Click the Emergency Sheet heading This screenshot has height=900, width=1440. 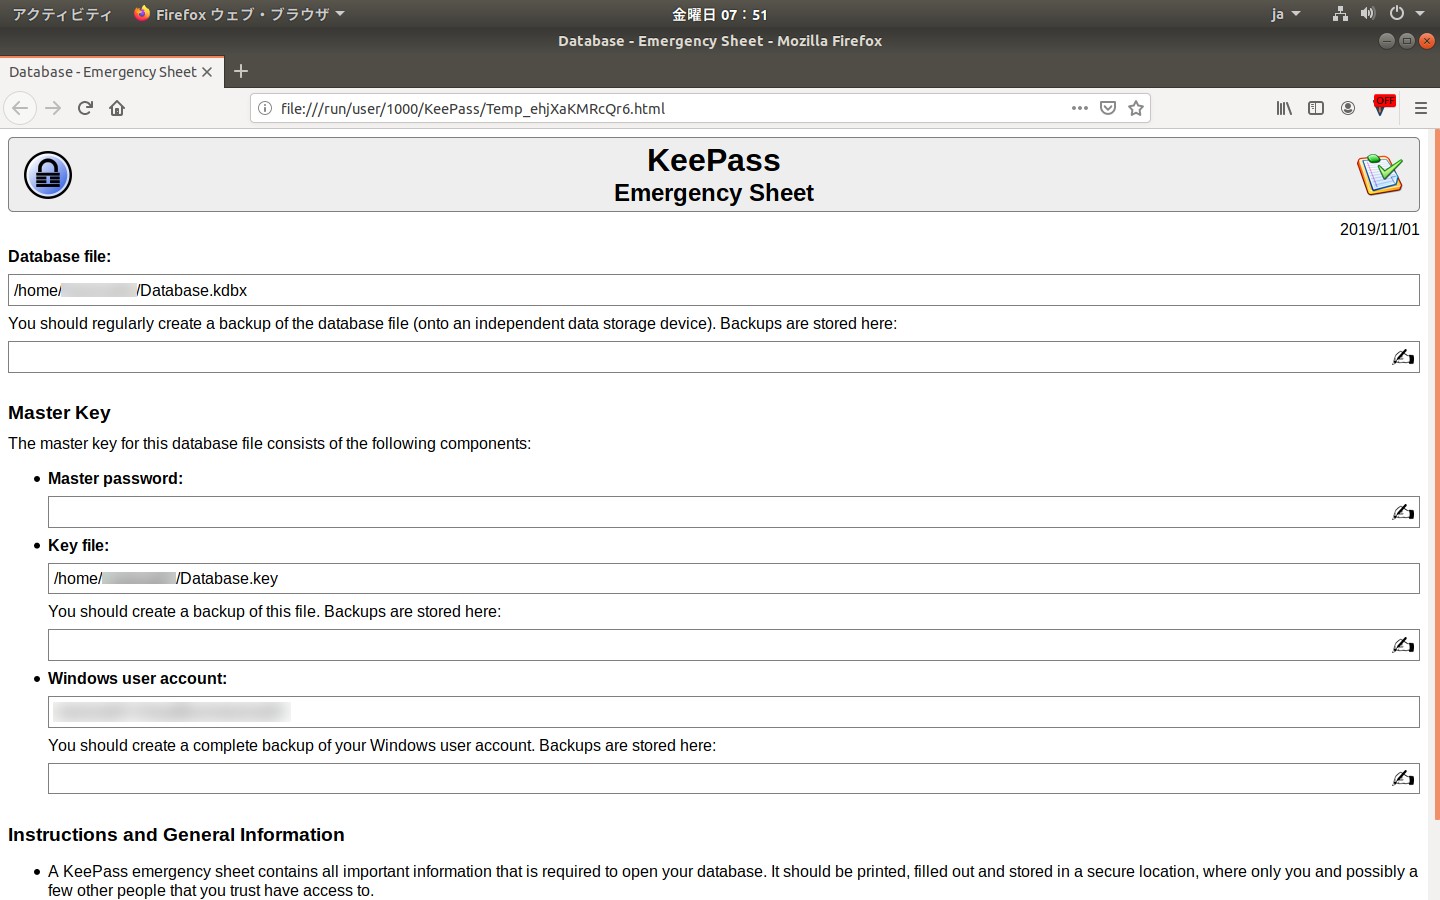coord(714,193)
